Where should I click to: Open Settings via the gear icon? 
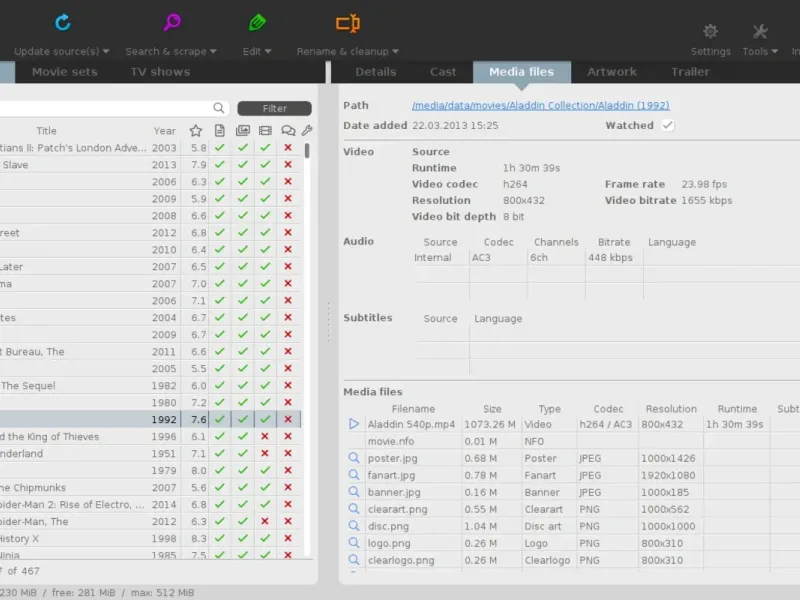pyautogui.click(x=710, y=31)
